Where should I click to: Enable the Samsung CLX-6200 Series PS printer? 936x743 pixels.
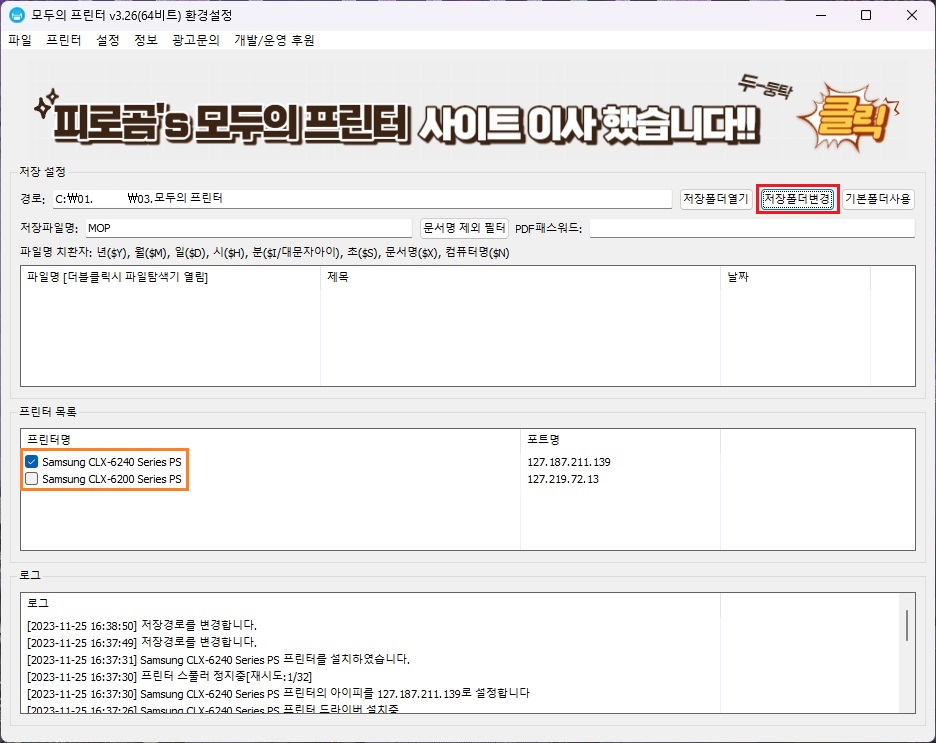(31, 479)
